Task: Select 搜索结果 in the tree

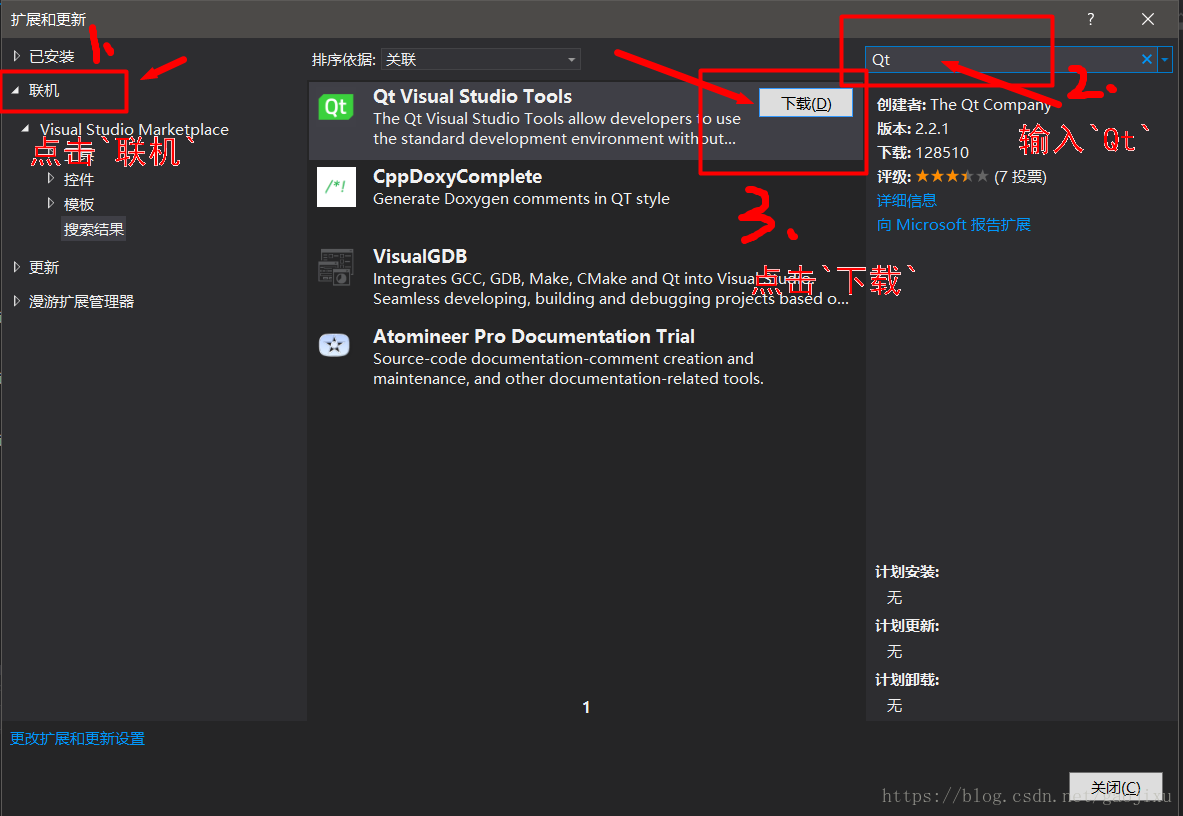Action: (x=94, y=229)
